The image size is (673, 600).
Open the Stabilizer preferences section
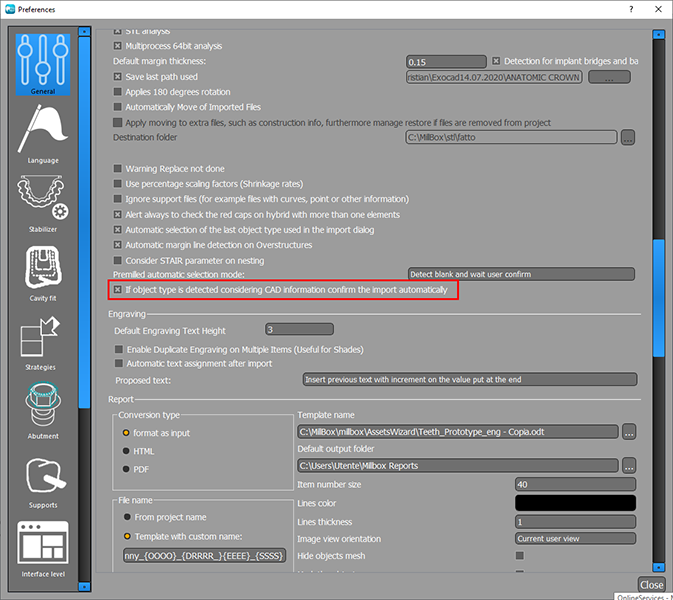(43, 203)
